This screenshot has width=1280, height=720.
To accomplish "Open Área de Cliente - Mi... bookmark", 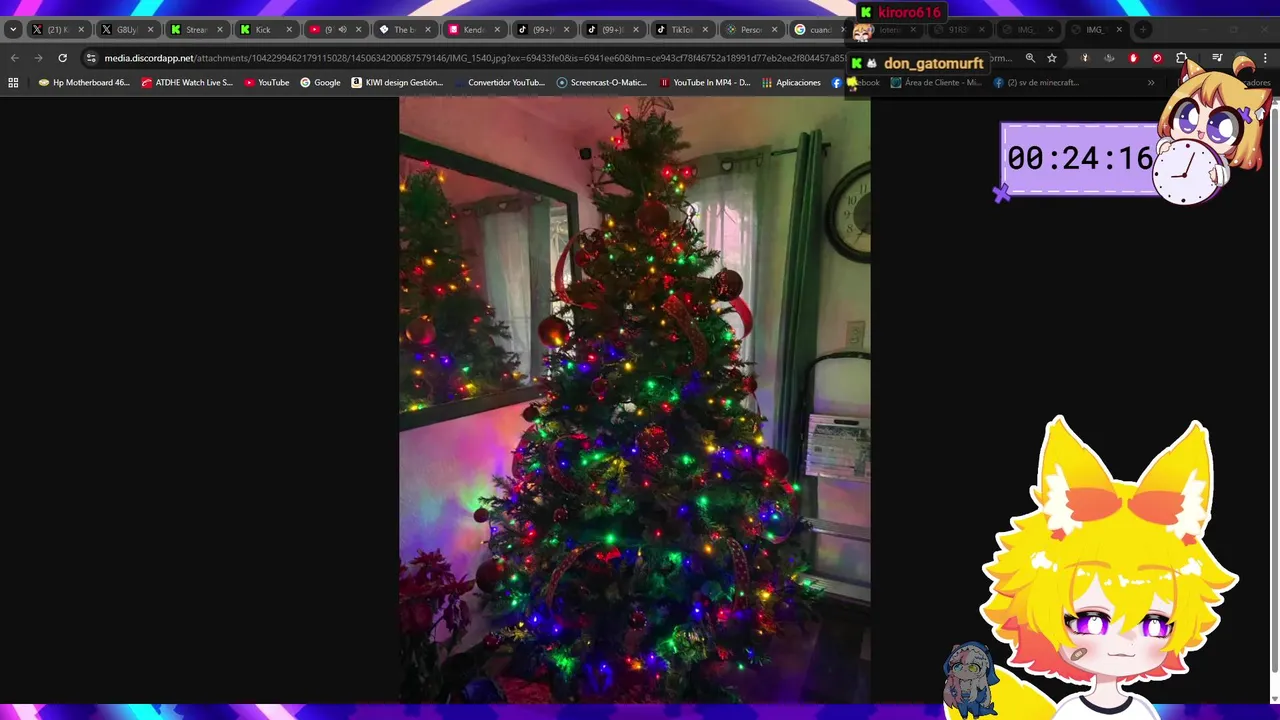I will 937,83.
